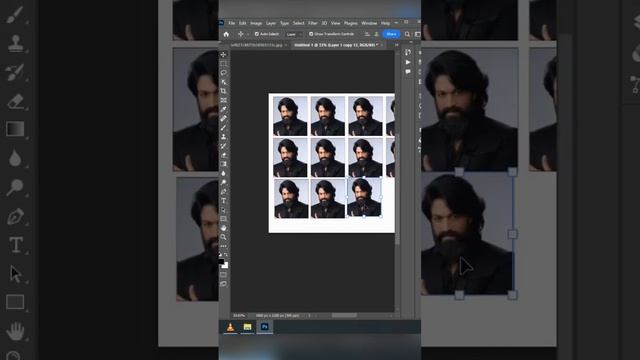Screen dimensions: 640x360
Task: Open the Edit Toolbar three-dots button
Action: click(x=223, y=246)
